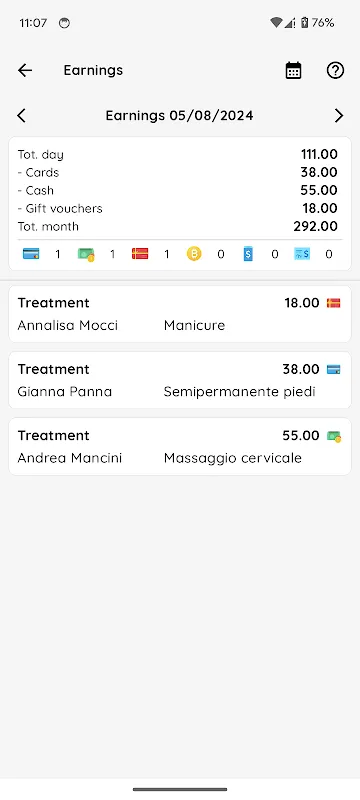Open Andrea Mancini's Massaggio cervicale entry

[x=180, y=446]
